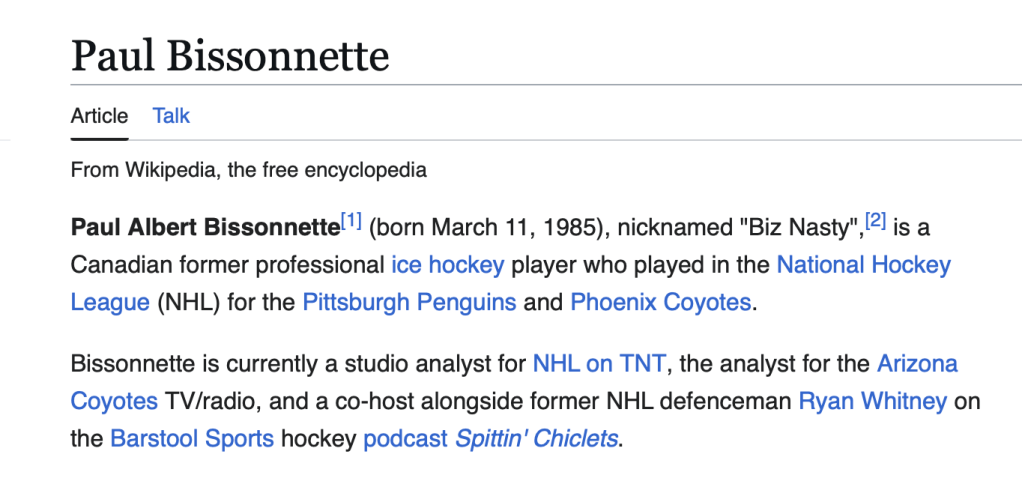Follow the podcast link

click(x=404, y=438)
